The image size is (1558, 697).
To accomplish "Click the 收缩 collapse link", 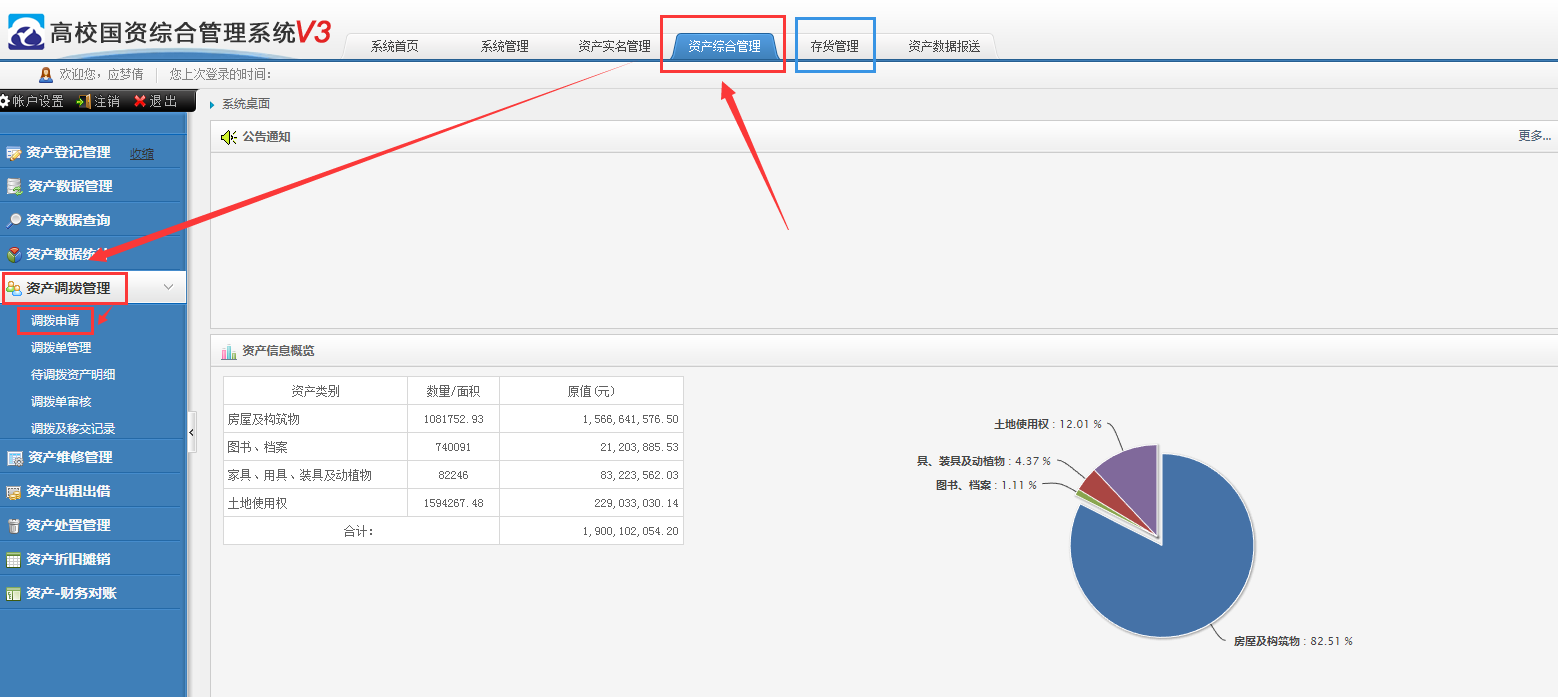I will pyautogui.click(x=142, y=154).
